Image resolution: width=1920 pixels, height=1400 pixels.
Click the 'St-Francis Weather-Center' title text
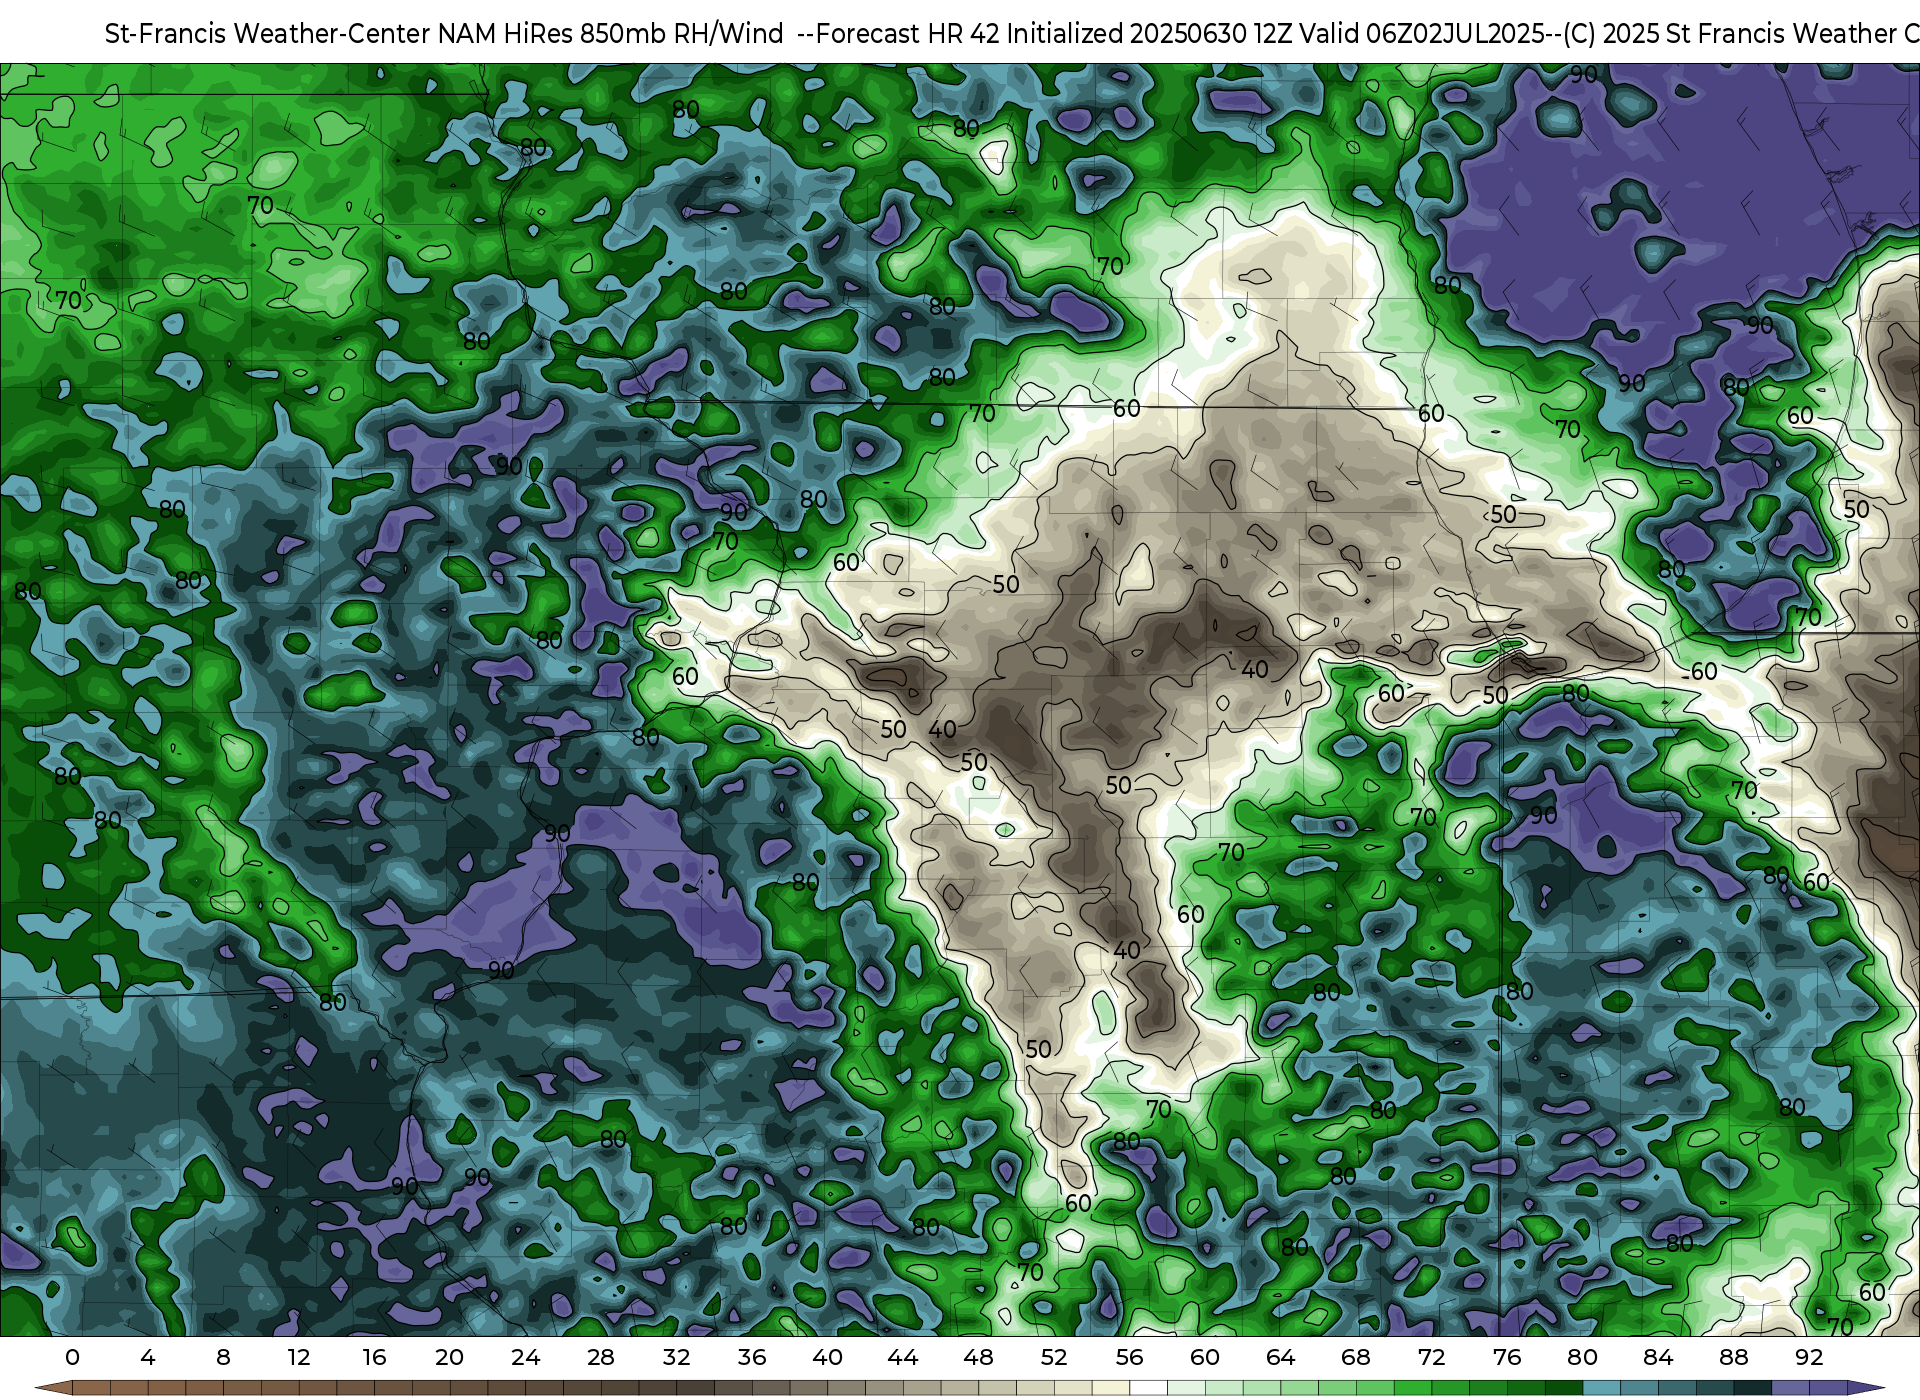point(268,34)
